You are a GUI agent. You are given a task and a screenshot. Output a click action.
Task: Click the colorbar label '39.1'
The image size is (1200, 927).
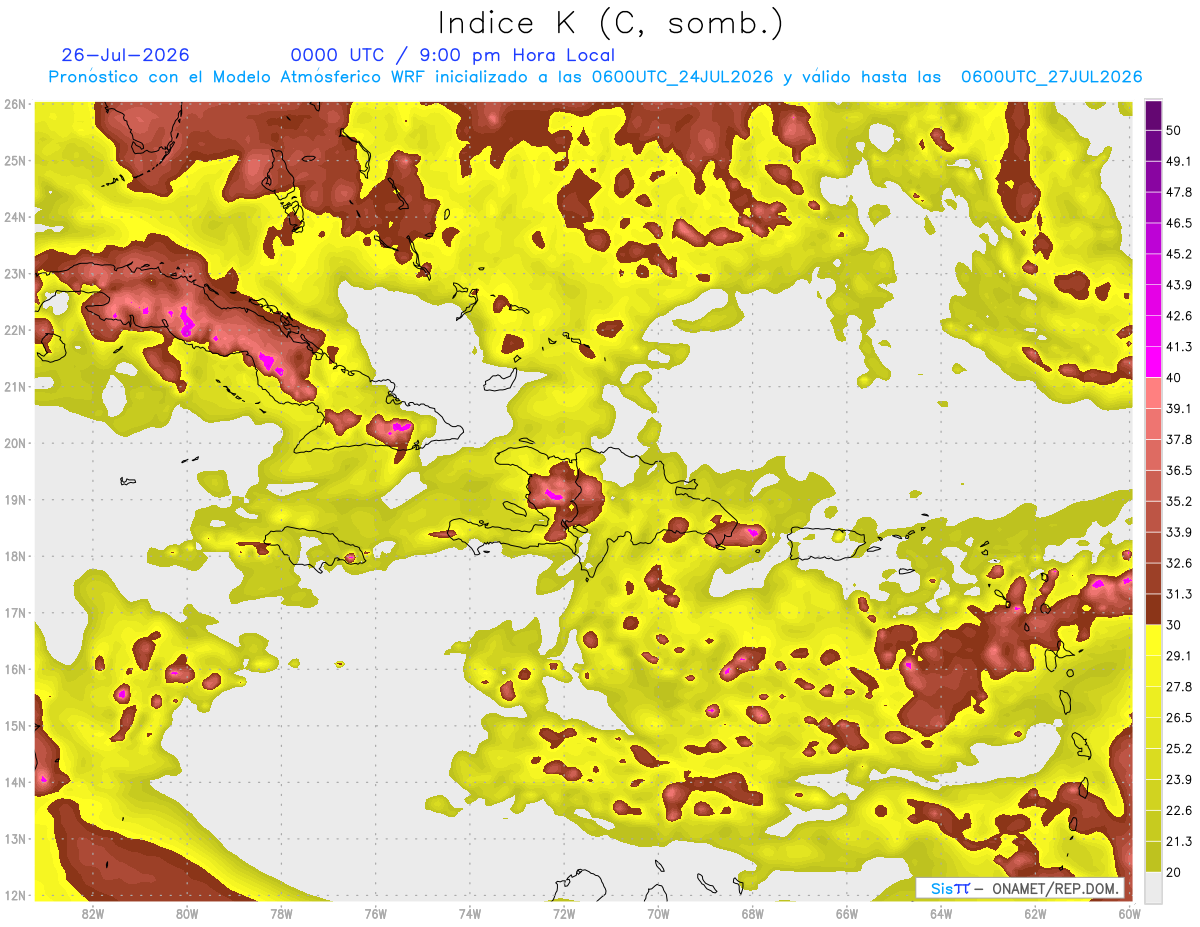click(x=1178, y=408)
